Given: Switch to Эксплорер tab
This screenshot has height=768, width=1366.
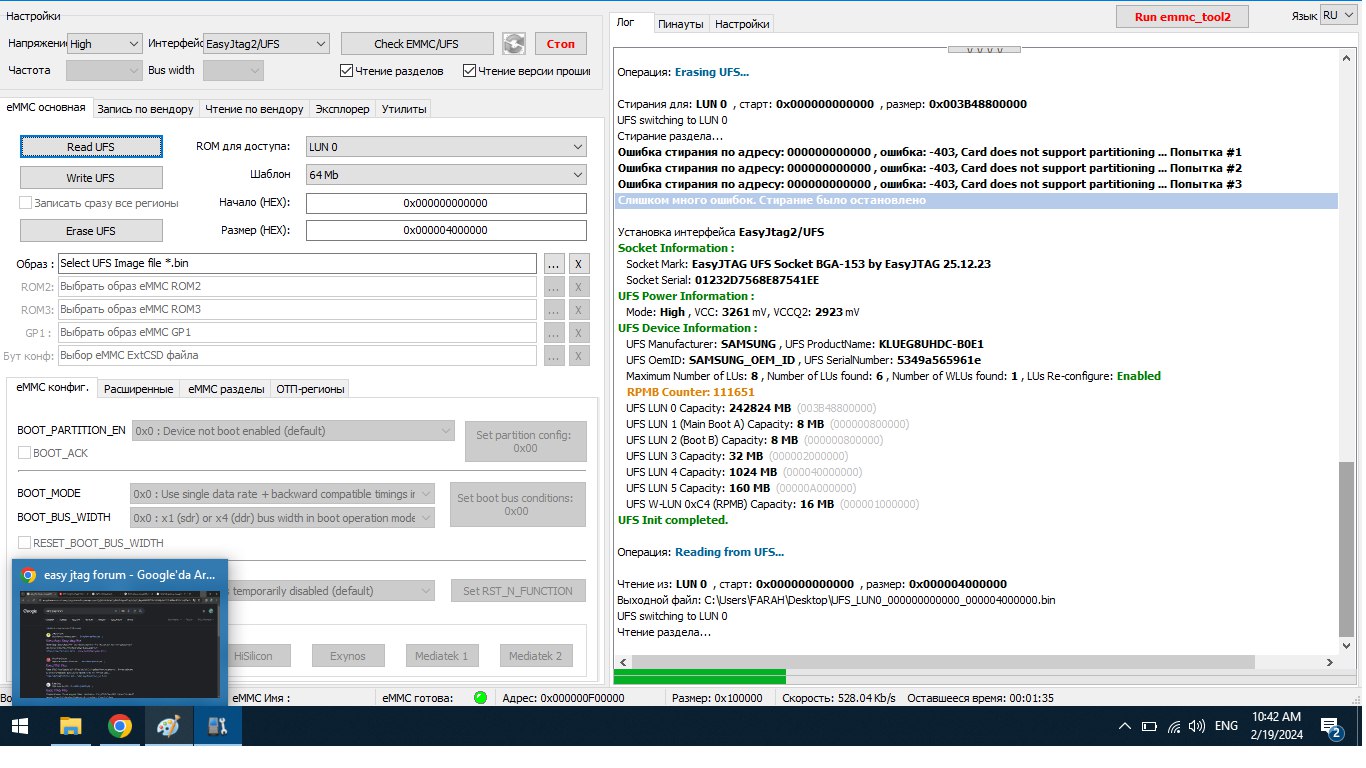Looking at the screenshot, I should 342,109.
